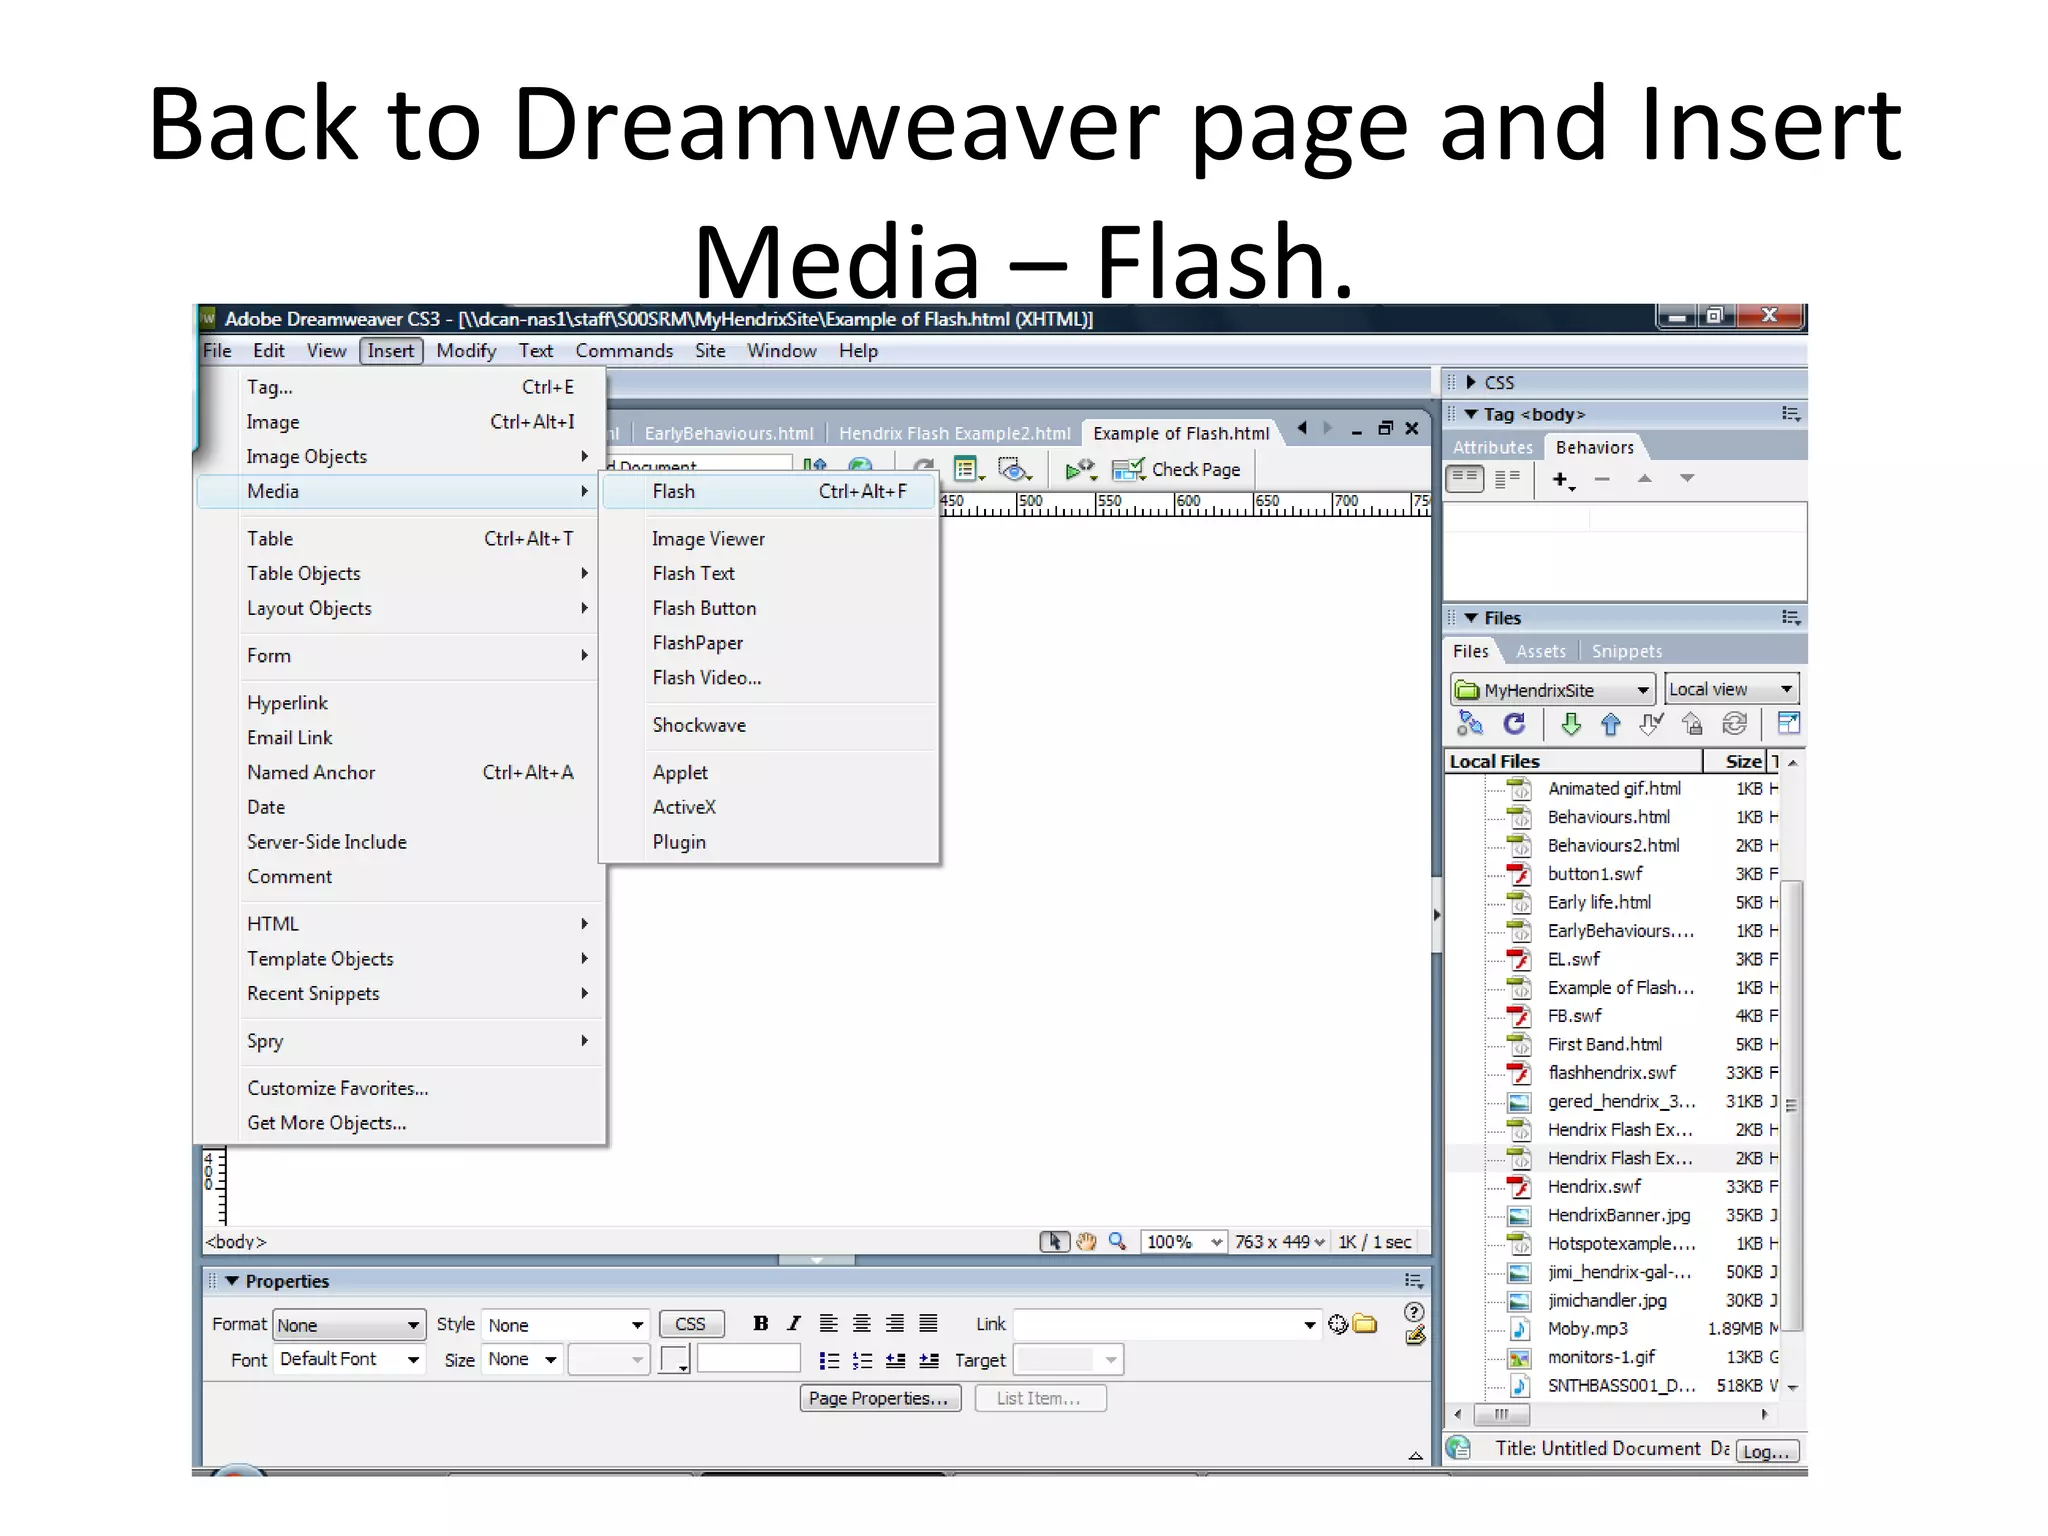
Task: Click the Log... button
Action: (1766, 1452)
